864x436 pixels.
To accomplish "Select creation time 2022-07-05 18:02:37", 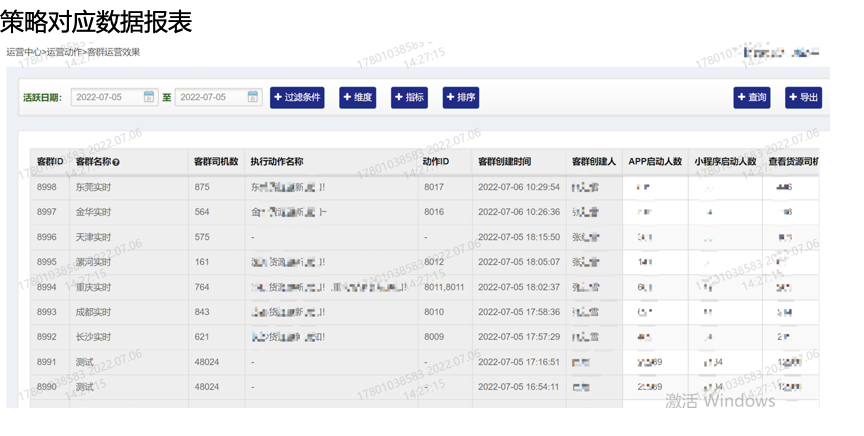I will pos(519,287).
